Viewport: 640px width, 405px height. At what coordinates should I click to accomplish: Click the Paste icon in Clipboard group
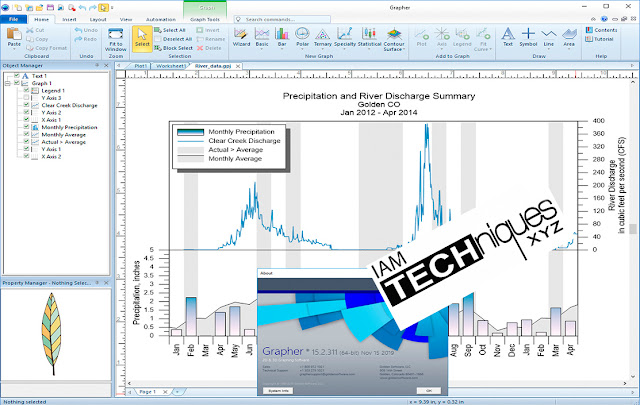[x=14, y=33]
